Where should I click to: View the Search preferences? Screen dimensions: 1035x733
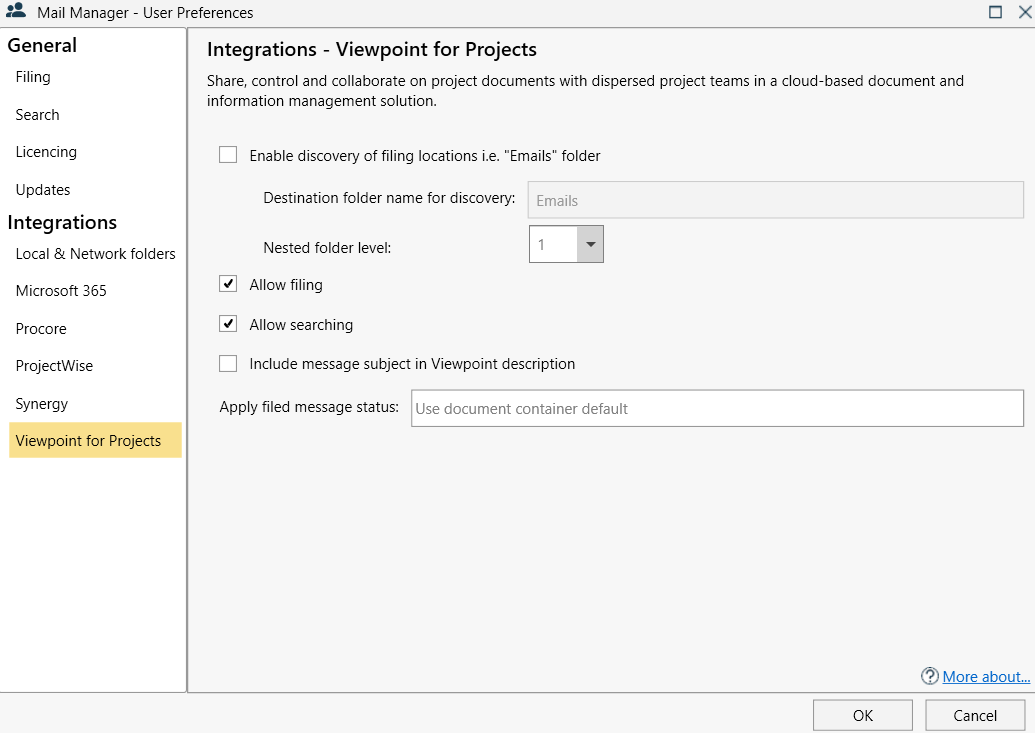(37, 114)
